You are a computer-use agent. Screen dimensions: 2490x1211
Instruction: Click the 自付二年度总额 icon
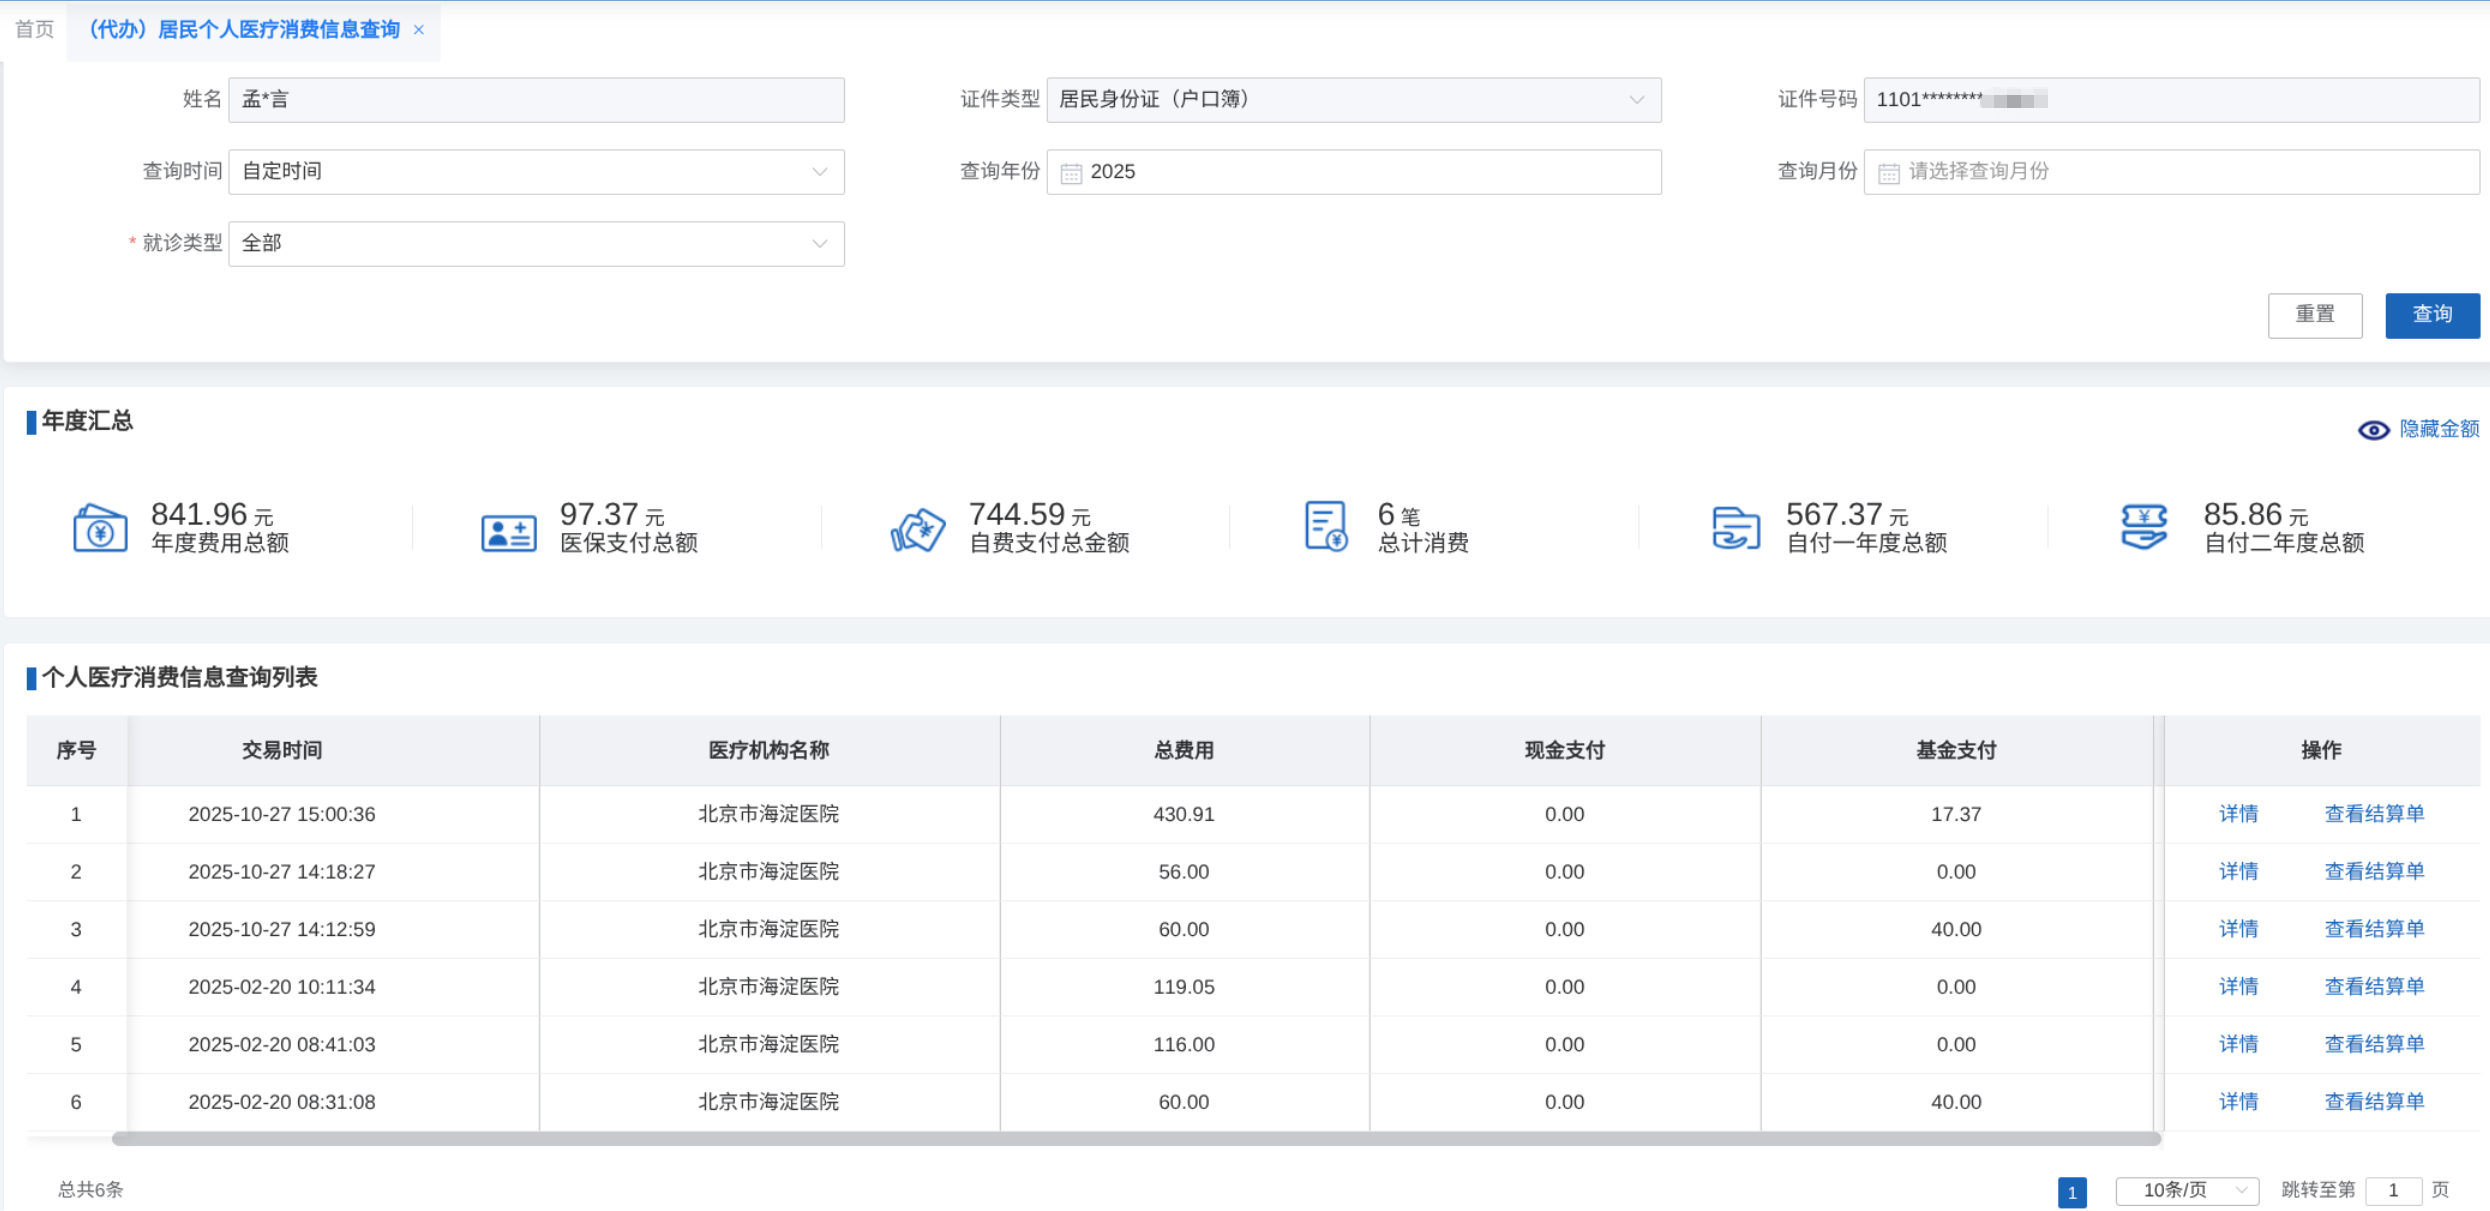pyautogui.click(x=2144, y=527)
